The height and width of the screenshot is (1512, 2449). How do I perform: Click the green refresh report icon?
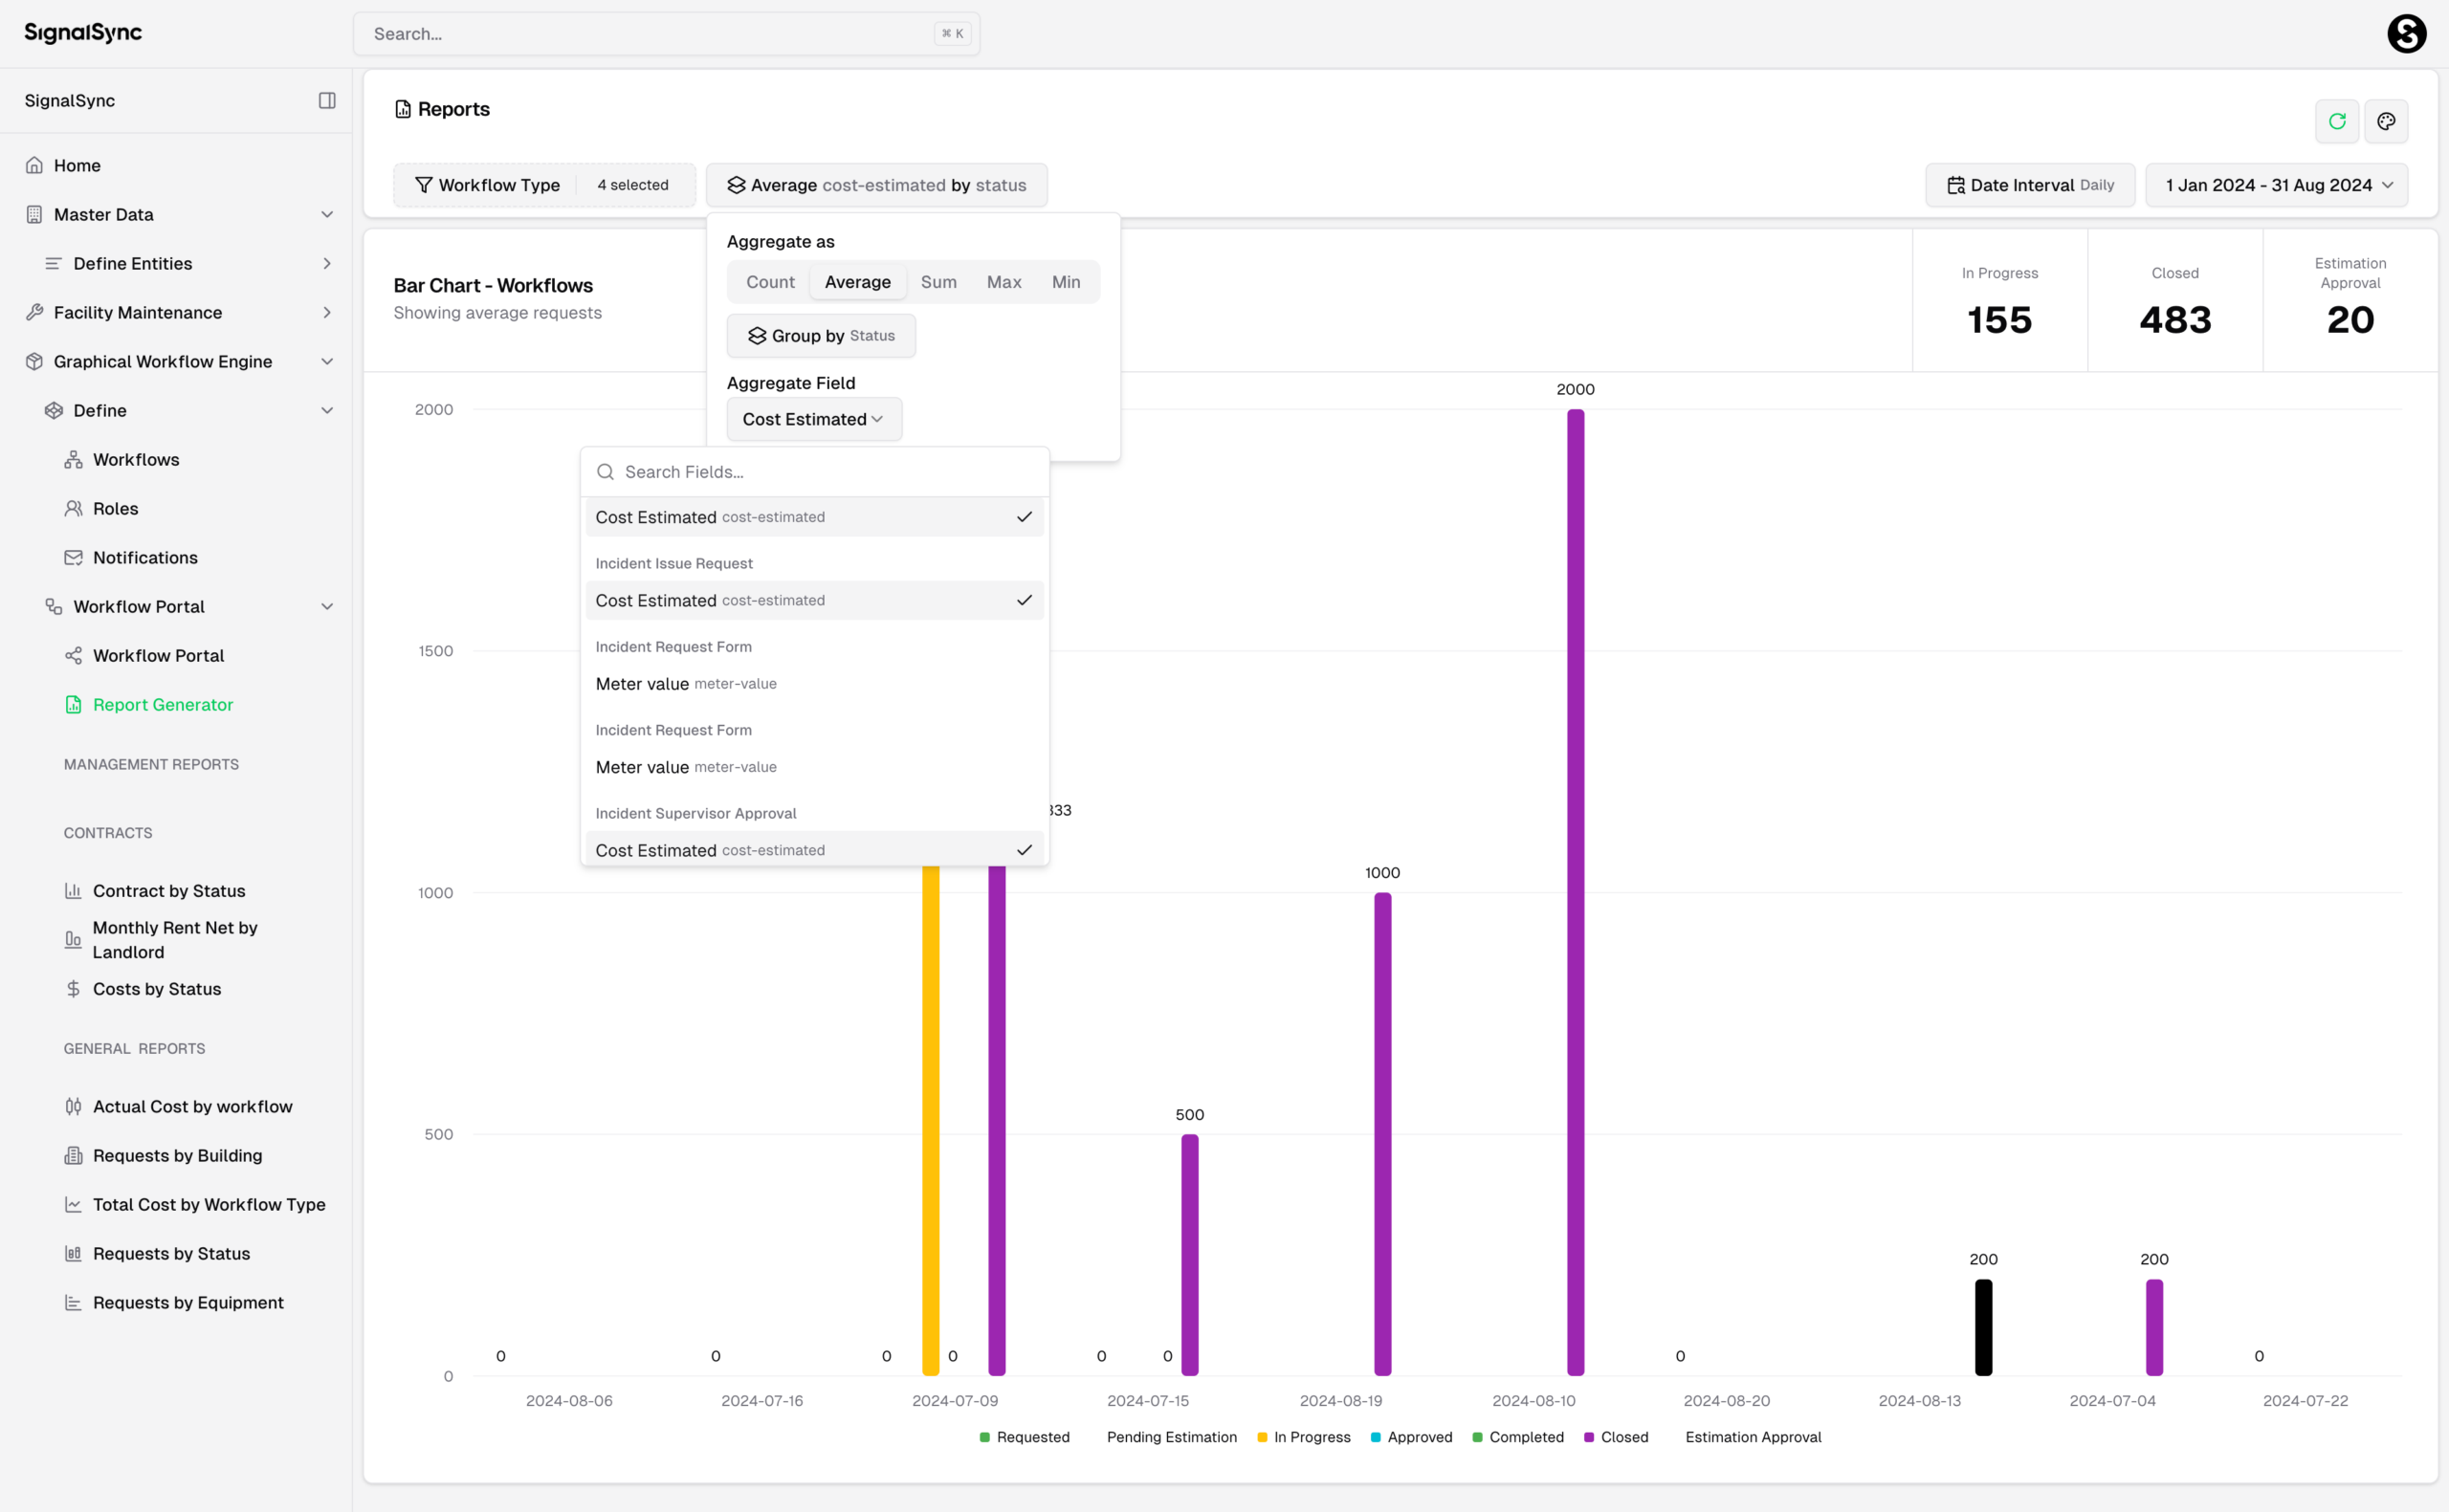tap(2336, 121)
